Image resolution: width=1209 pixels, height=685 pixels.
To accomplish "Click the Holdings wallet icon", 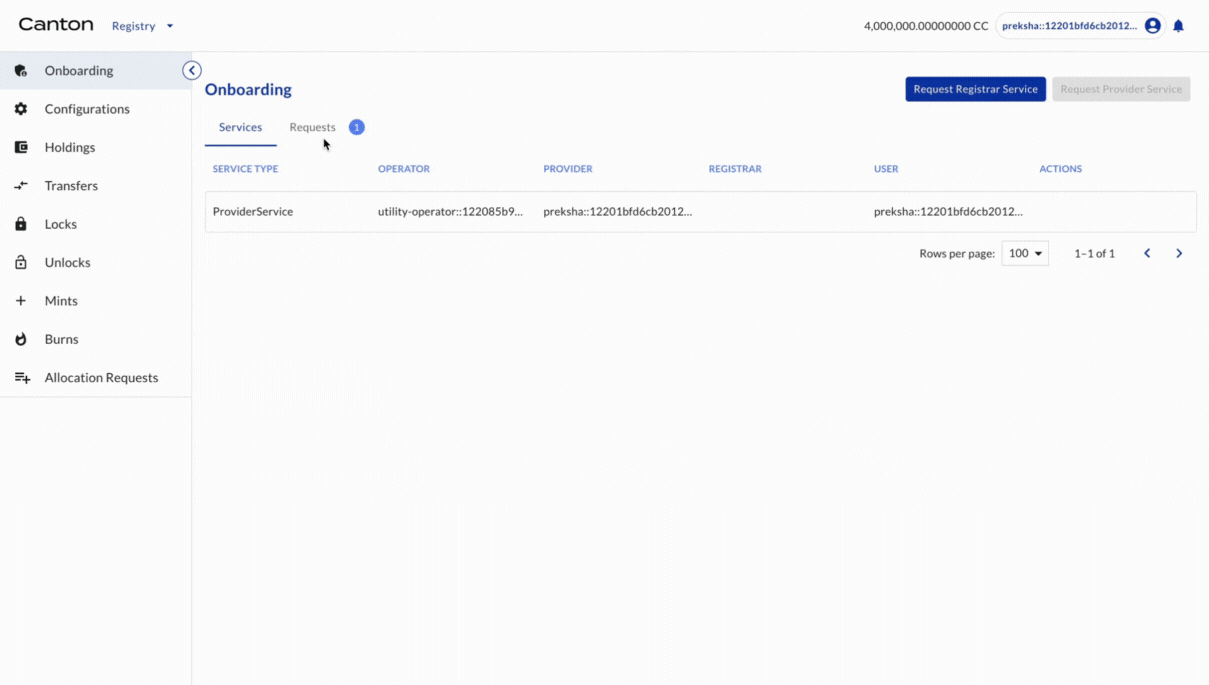I will tap(21, 147).
